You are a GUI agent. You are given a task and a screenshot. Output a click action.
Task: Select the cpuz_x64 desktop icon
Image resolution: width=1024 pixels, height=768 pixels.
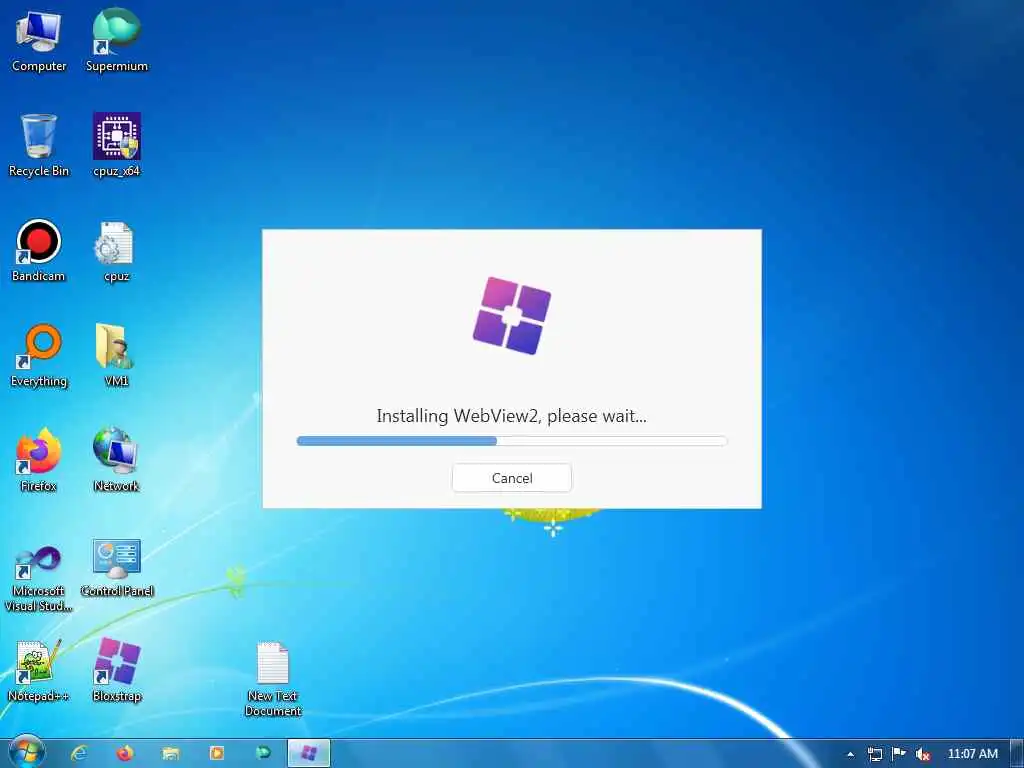tap(117, 145)
